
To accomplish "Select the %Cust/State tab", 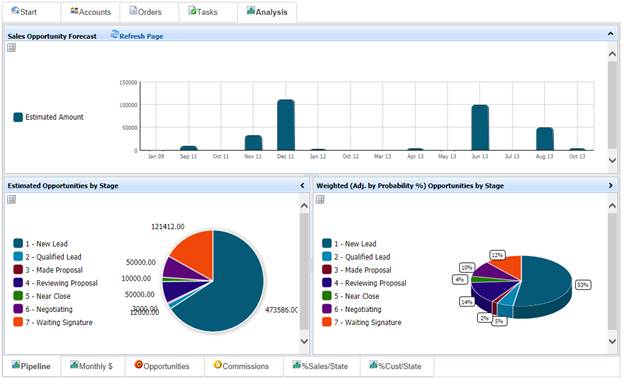I will tap(397, 366).
